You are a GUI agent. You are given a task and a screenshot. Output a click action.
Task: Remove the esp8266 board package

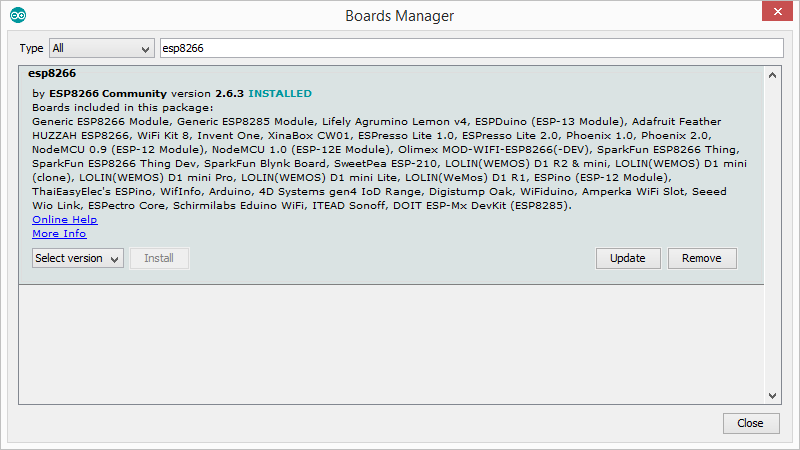click(x=701, y=258)
